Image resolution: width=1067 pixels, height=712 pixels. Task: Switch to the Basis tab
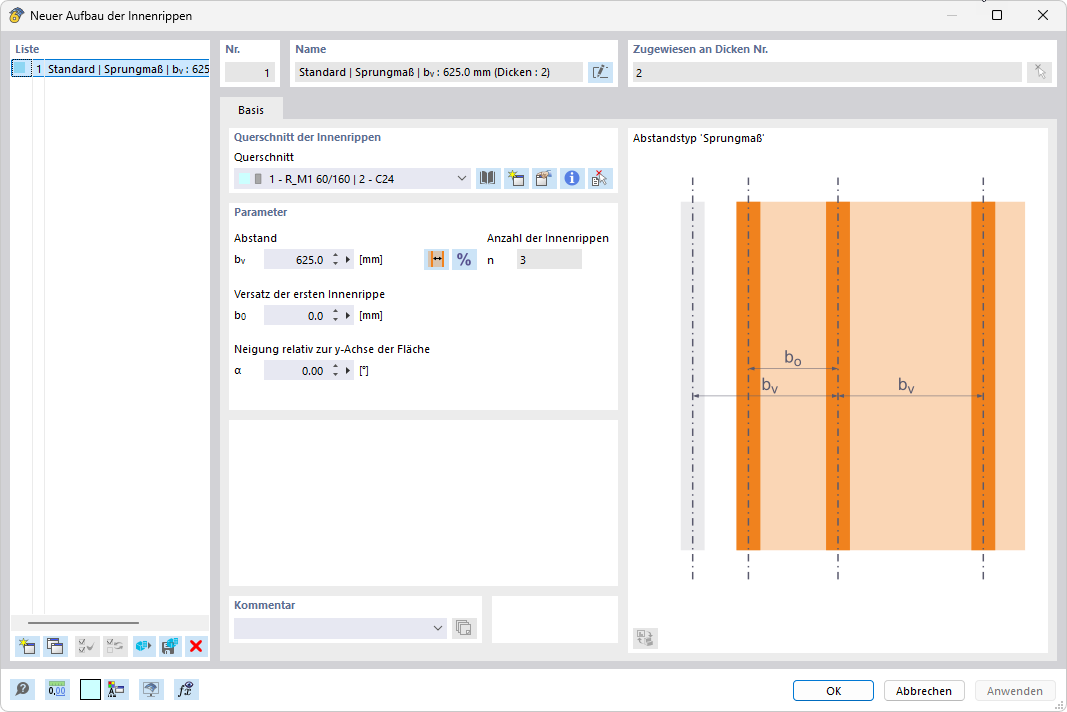coord(251,110)
